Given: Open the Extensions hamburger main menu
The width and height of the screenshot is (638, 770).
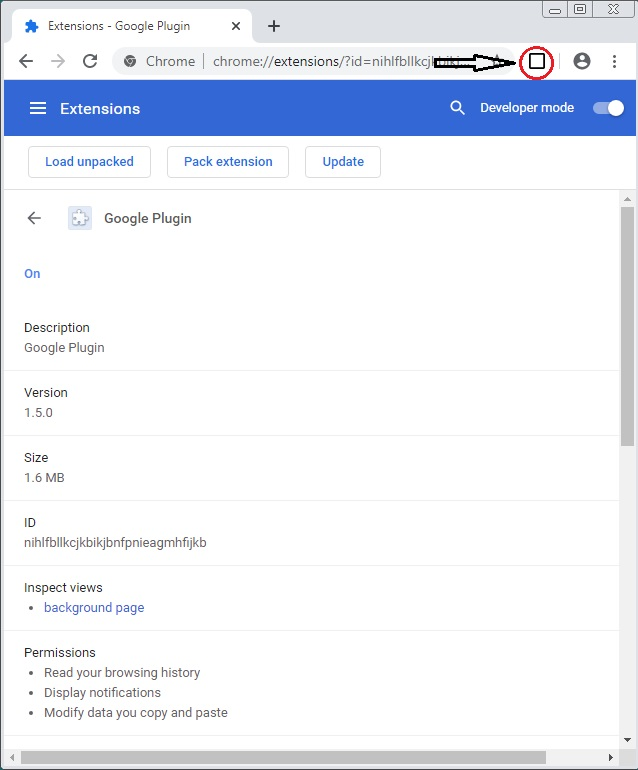Looking at the screenshot, I should 38,108.
